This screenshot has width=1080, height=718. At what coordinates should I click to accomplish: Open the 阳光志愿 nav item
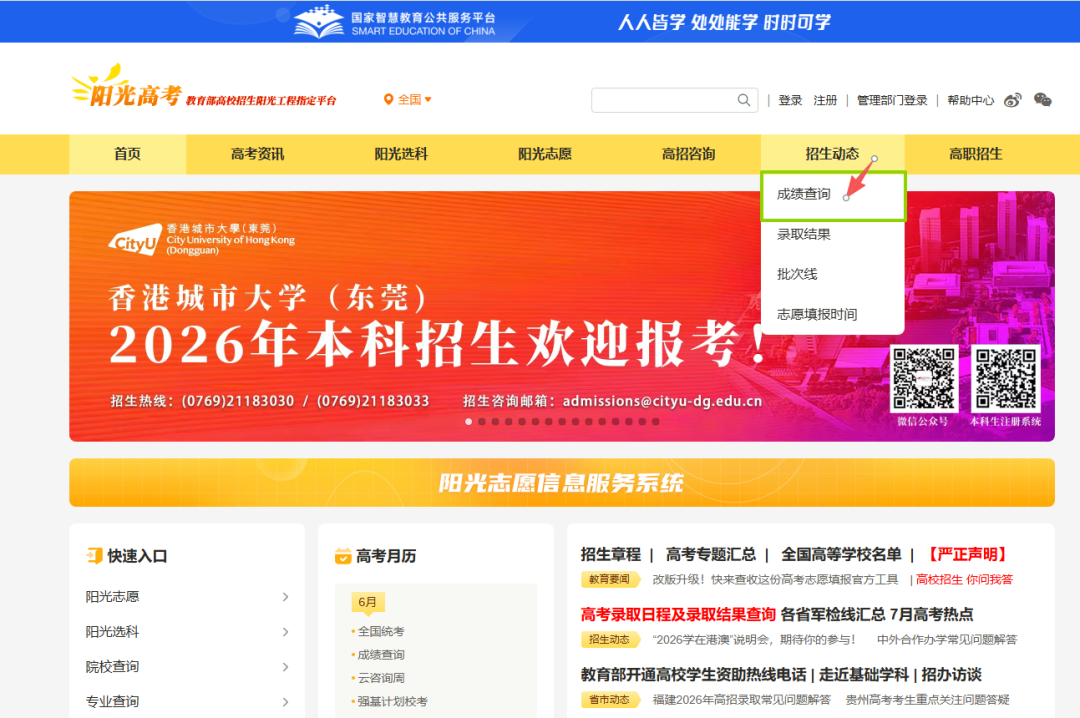point(545,154)
